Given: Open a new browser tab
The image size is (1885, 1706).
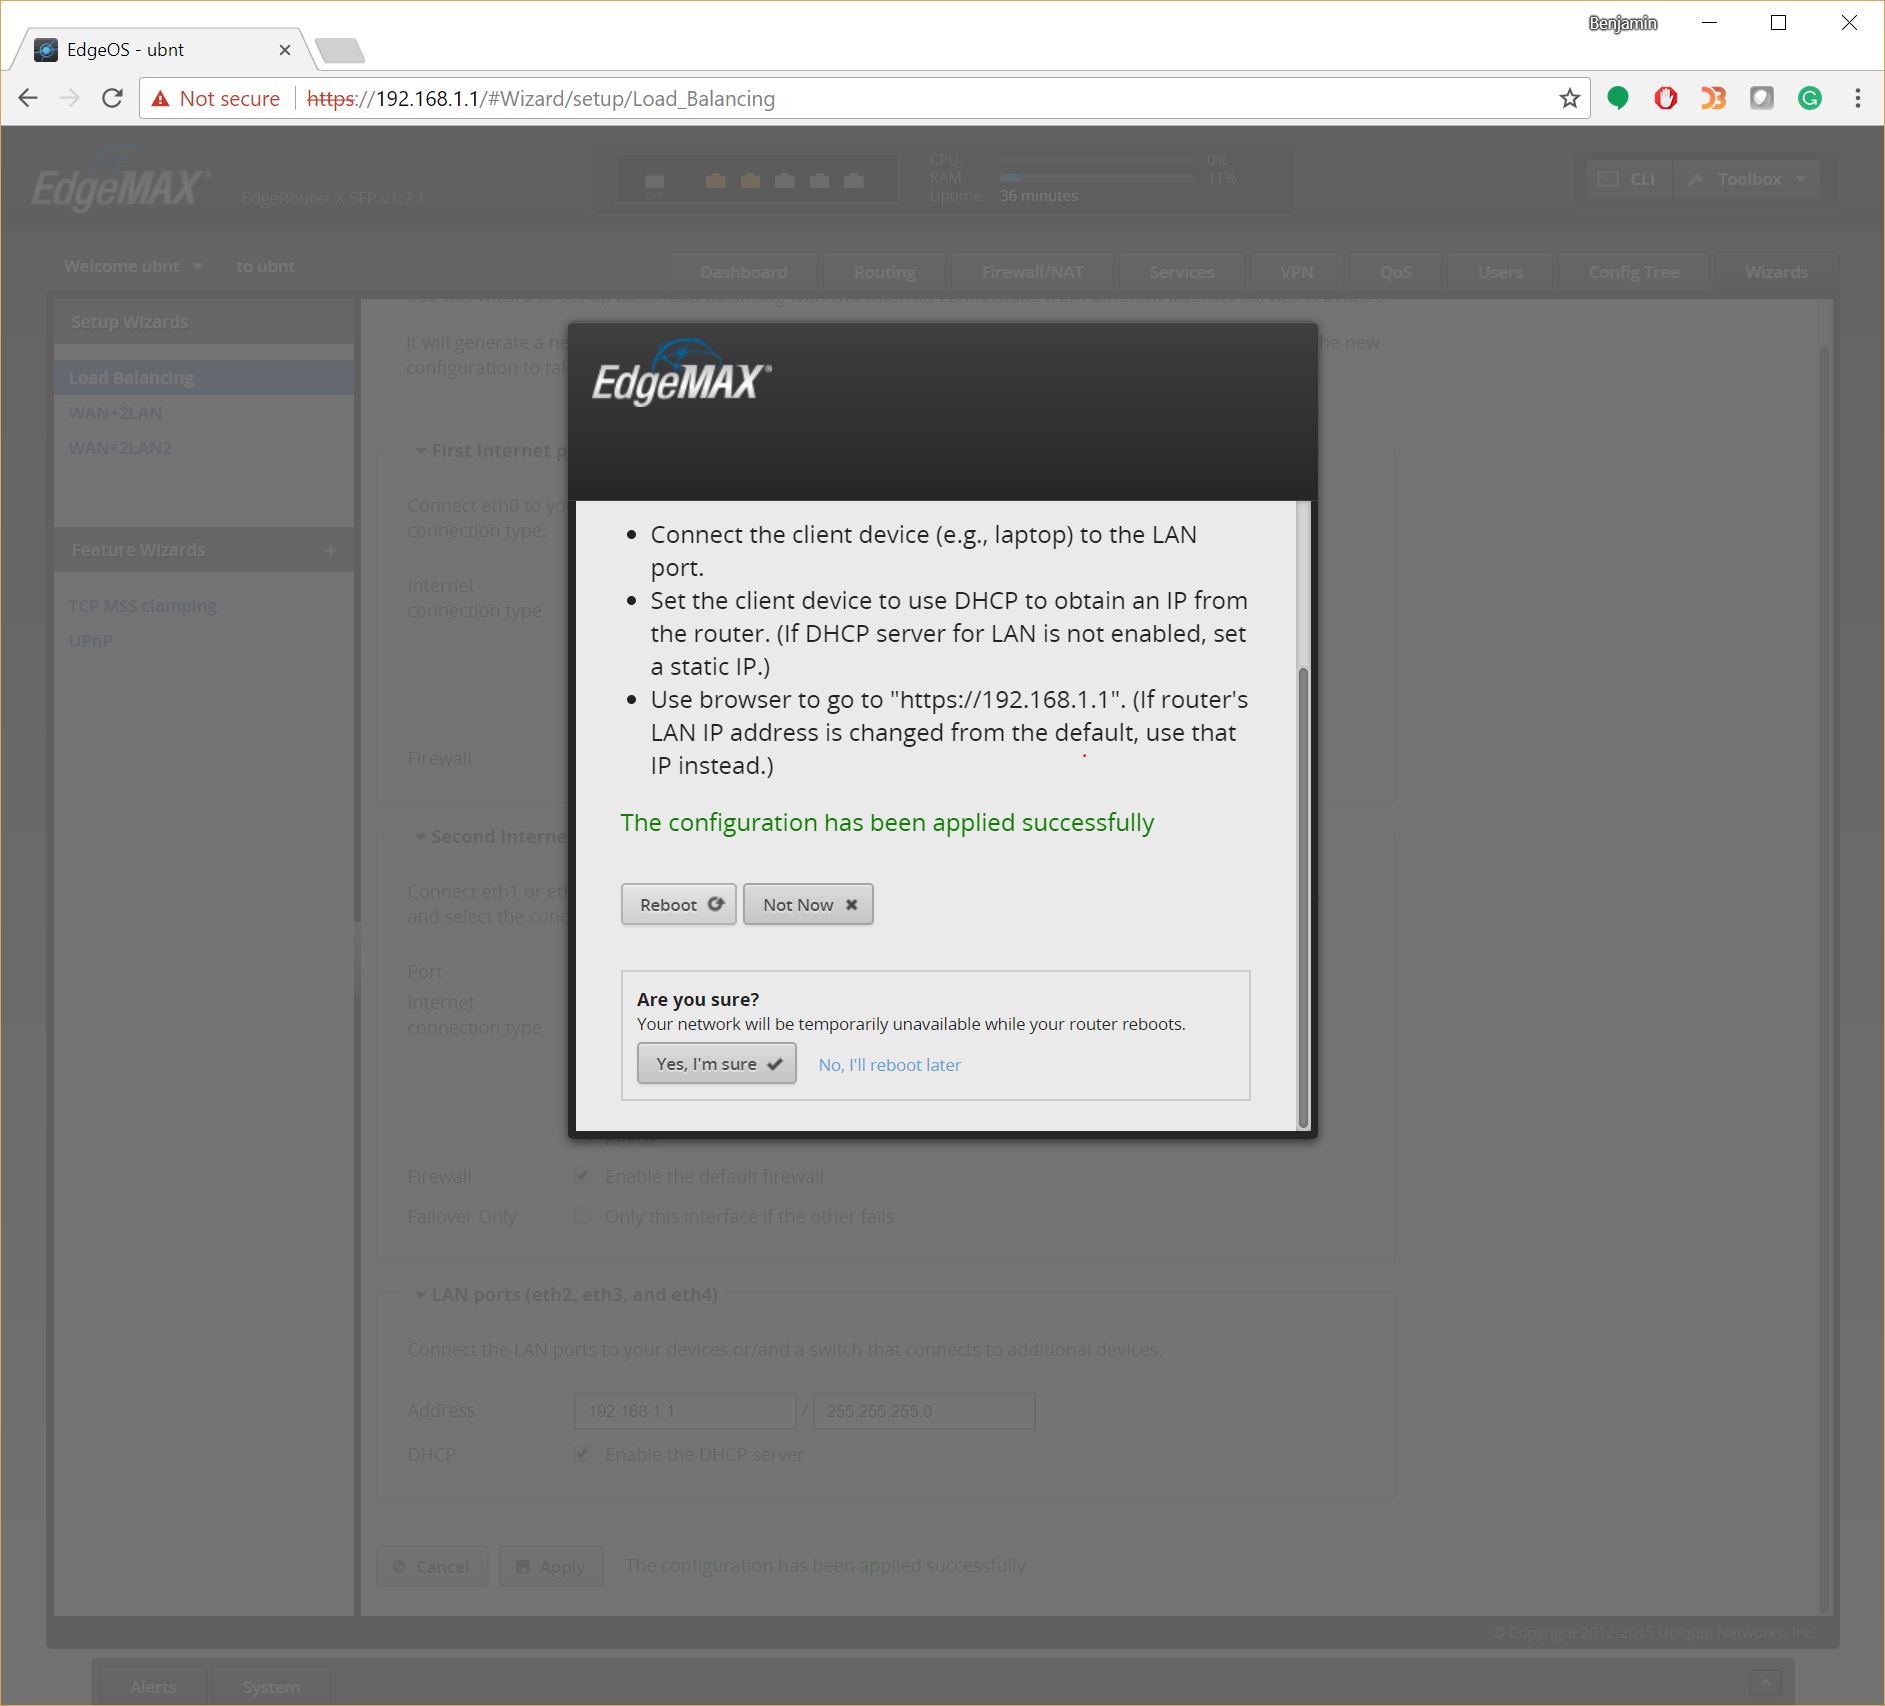Looking at the screenshot, I should (339, 50).
